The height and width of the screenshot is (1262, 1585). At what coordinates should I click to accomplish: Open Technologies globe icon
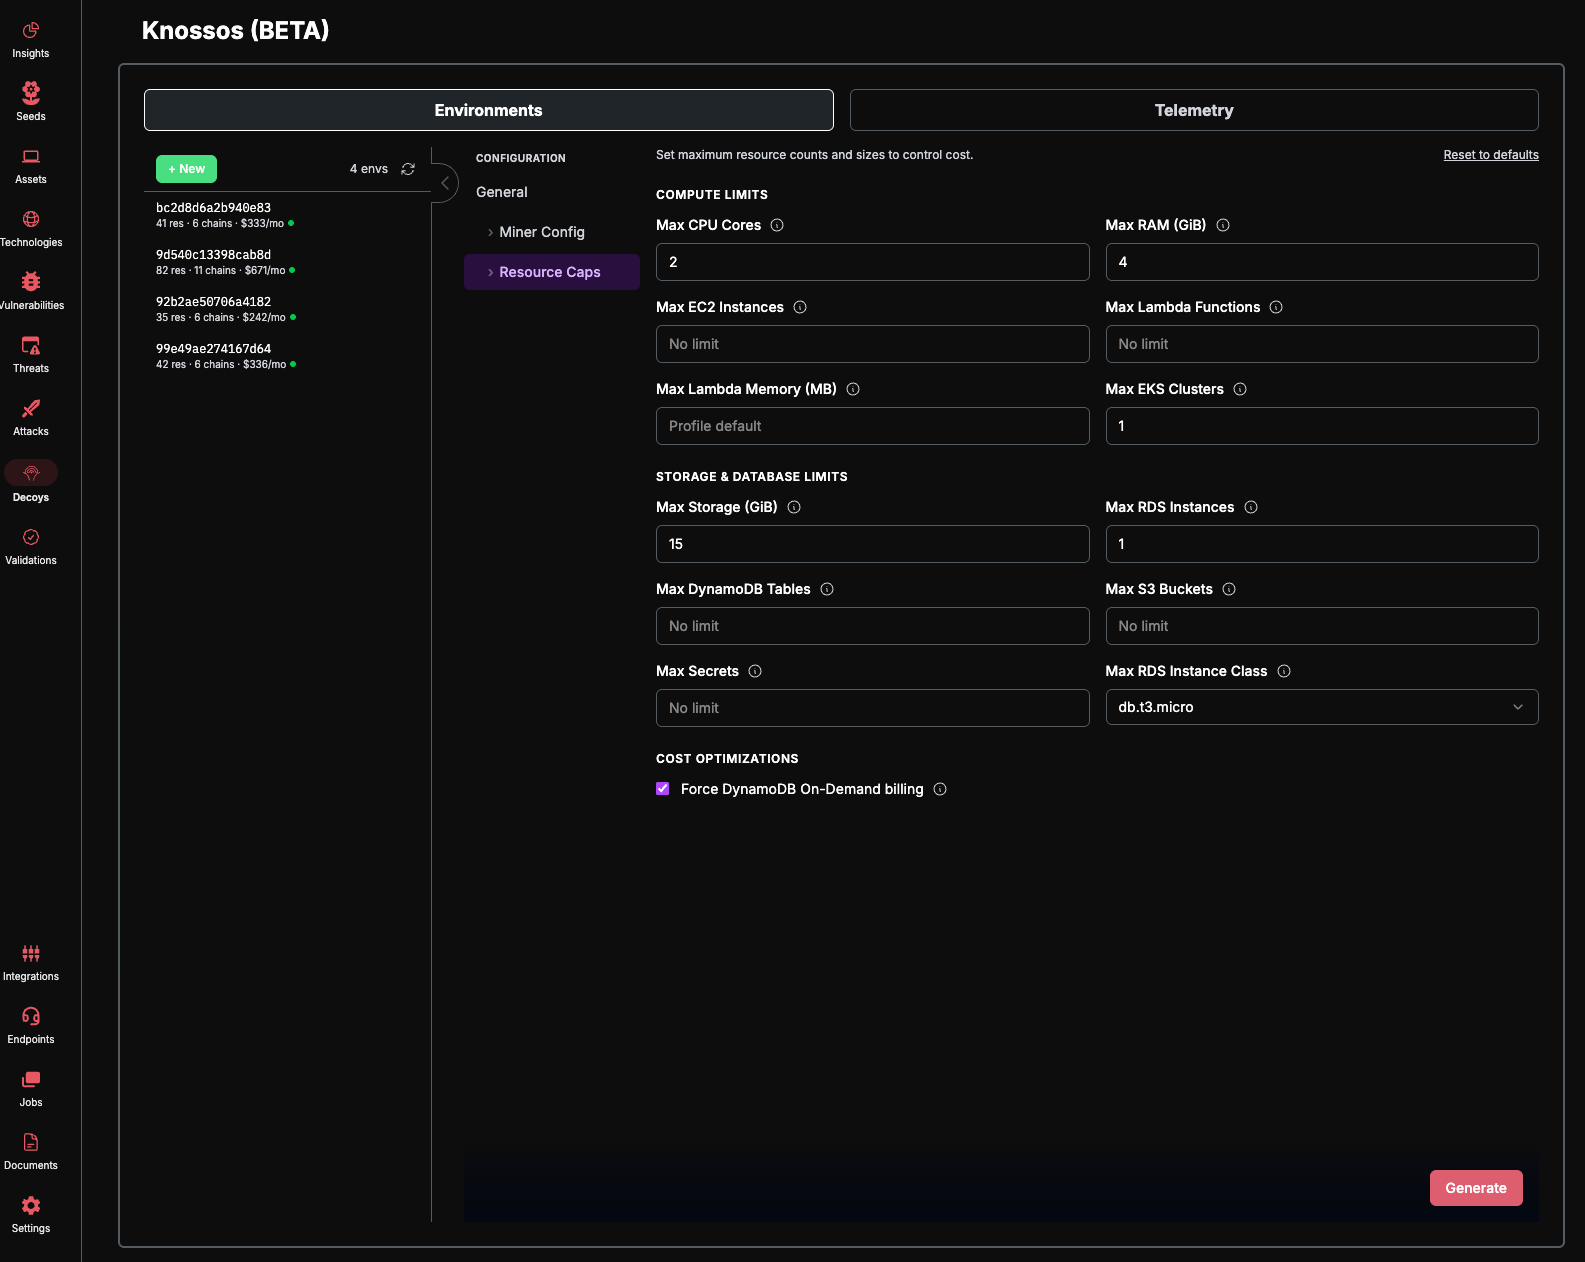[x=31, y=219]
